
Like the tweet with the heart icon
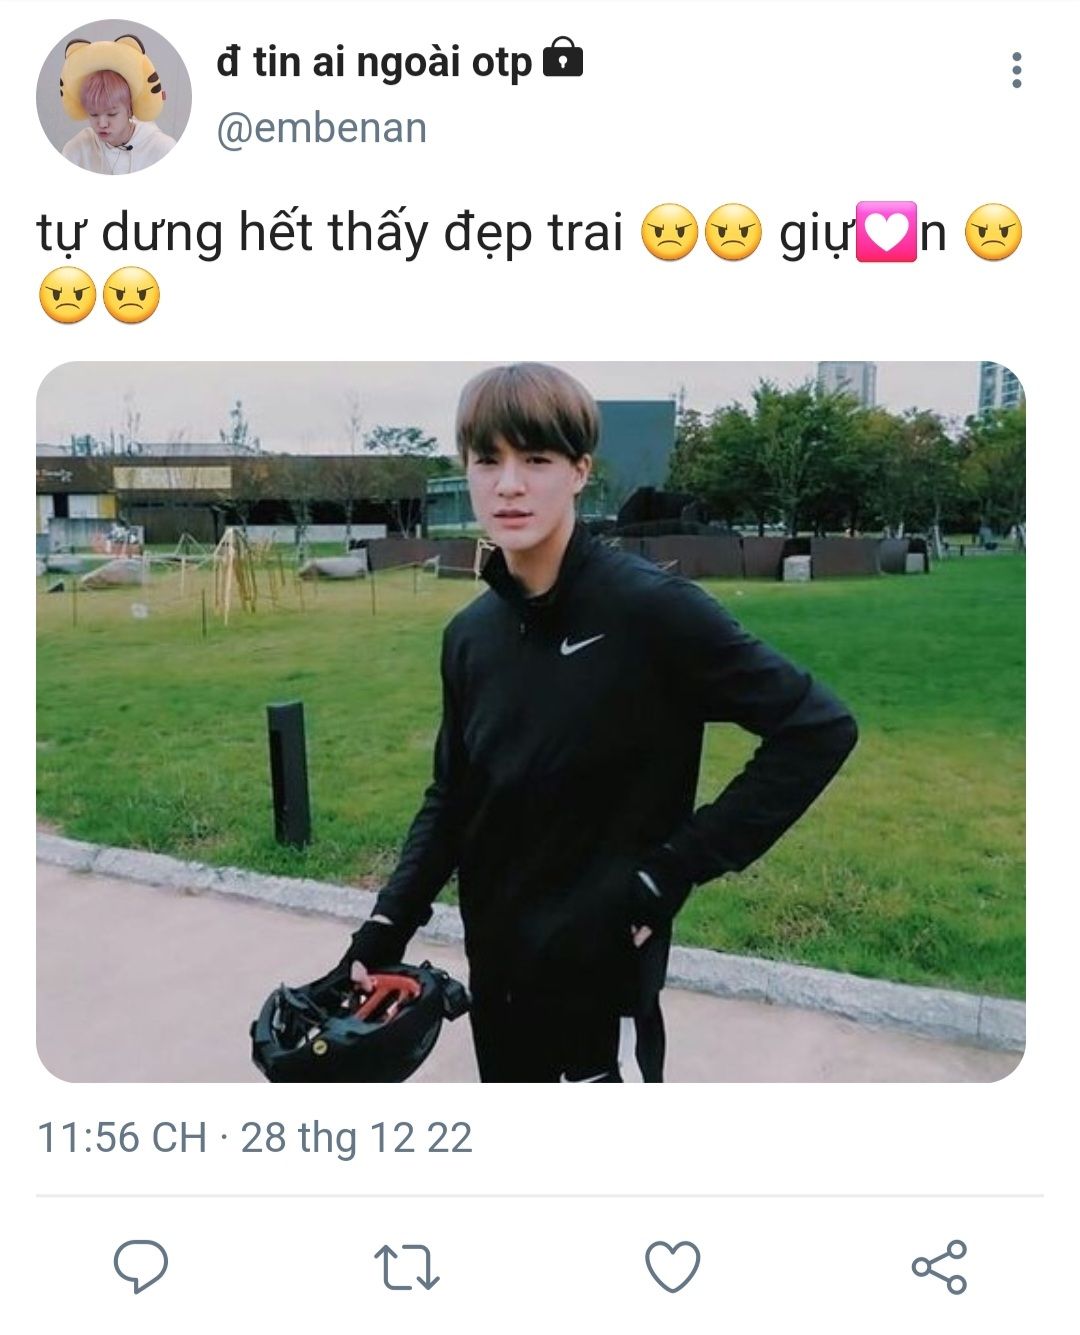[x=672, y=1266]
